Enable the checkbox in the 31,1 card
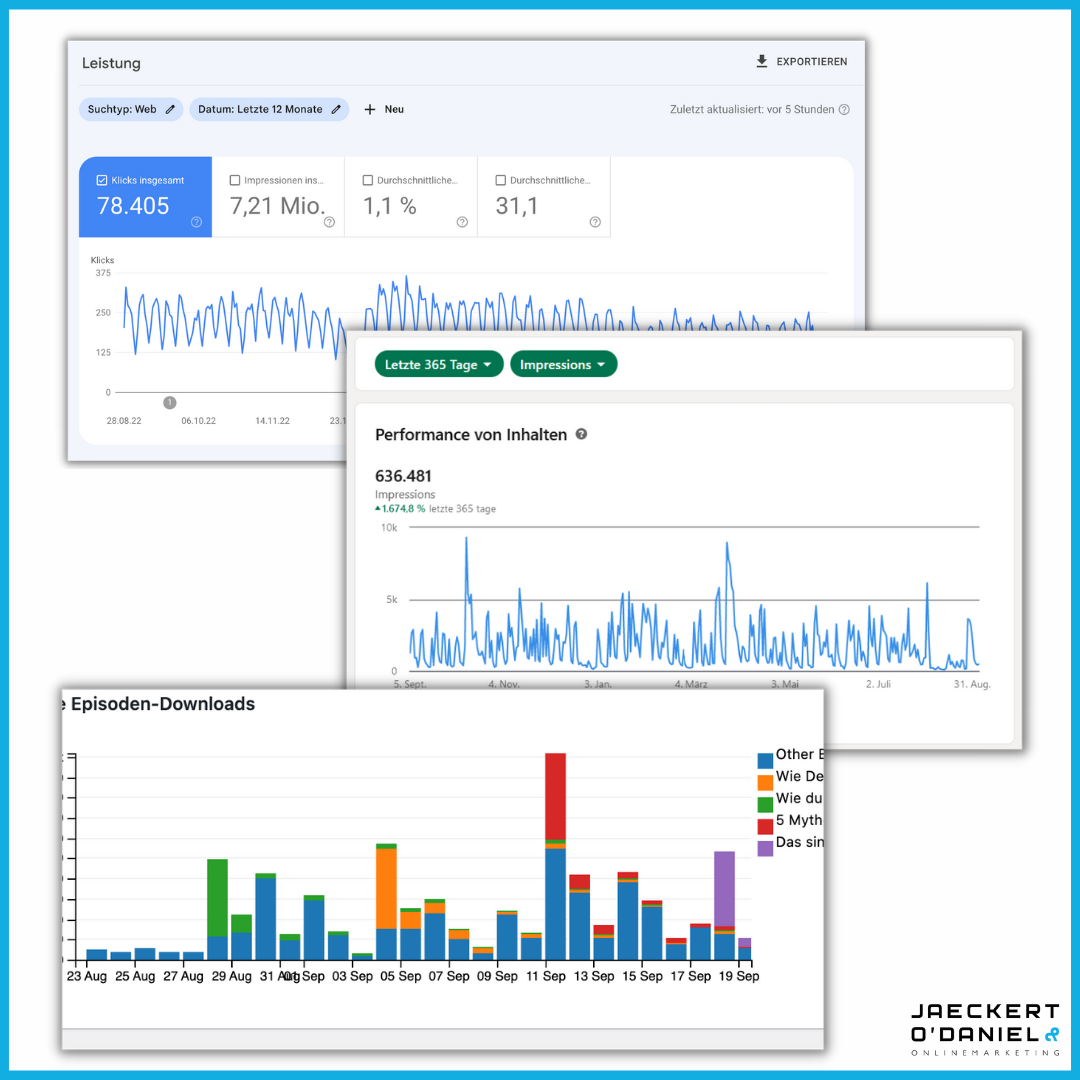1080x1080 pixels. pyautogui.click(x=501, y=180)
